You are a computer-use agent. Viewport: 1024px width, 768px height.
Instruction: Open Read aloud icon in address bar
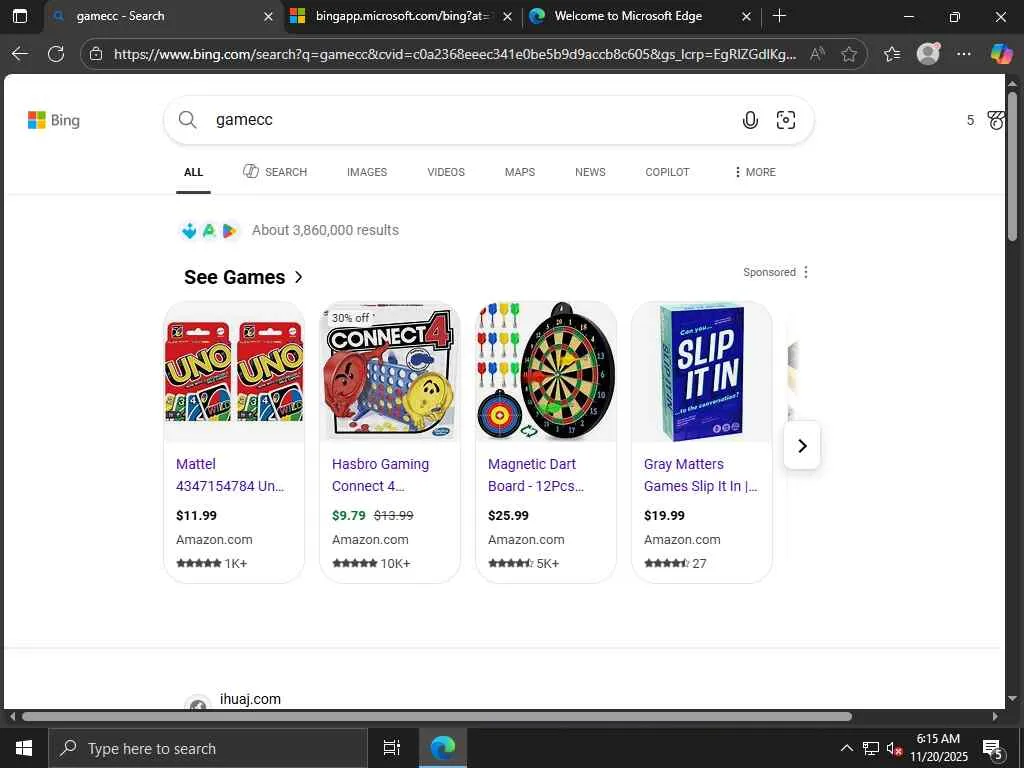click(817, 54)
